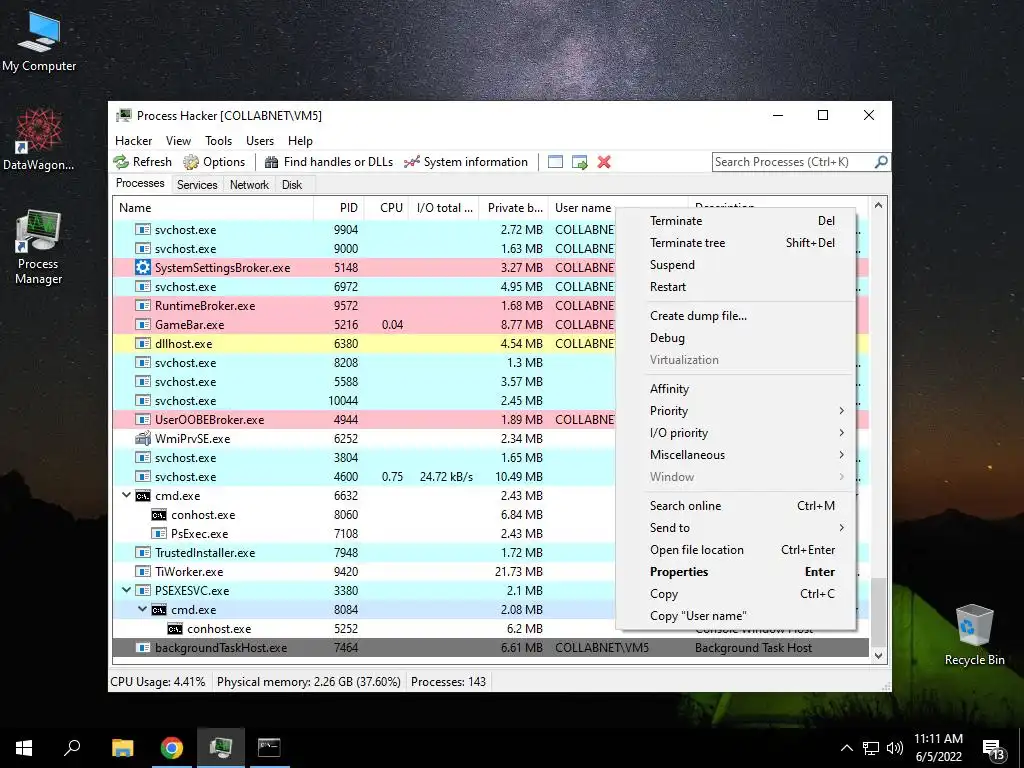Sort by the CPU column header

pyautogui.click(x=386, y=208)
